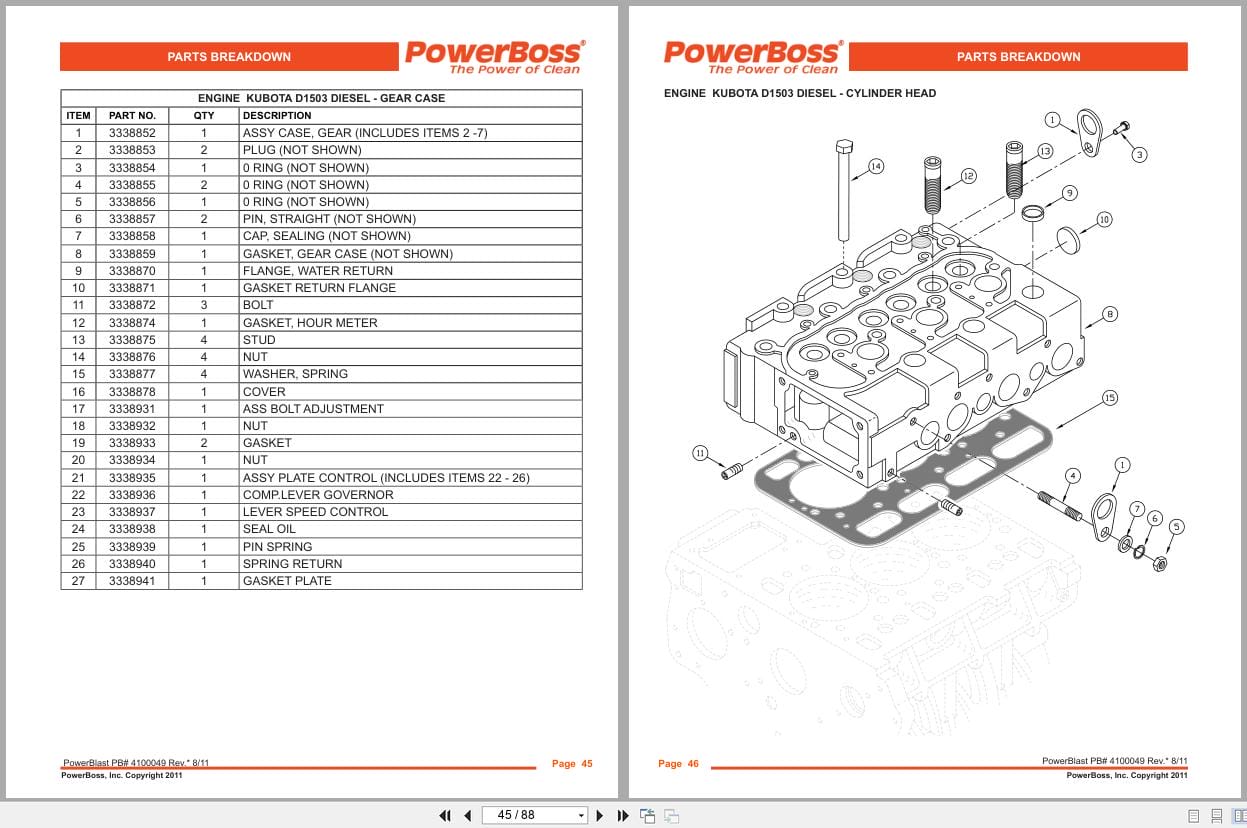Go to the first page
Viewport: 1247px width, 828px height.
coord(446,815)
